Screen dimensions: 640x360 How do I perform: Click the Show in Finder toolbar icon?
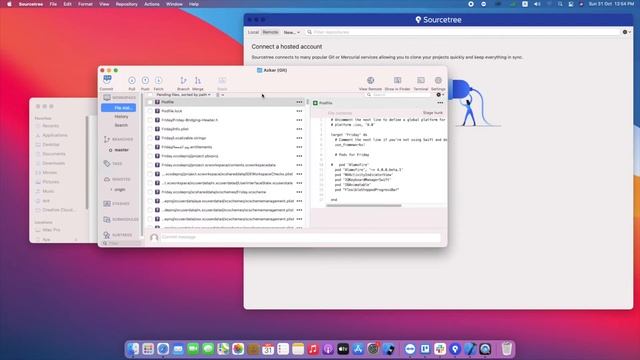click(x=397, y=80)
